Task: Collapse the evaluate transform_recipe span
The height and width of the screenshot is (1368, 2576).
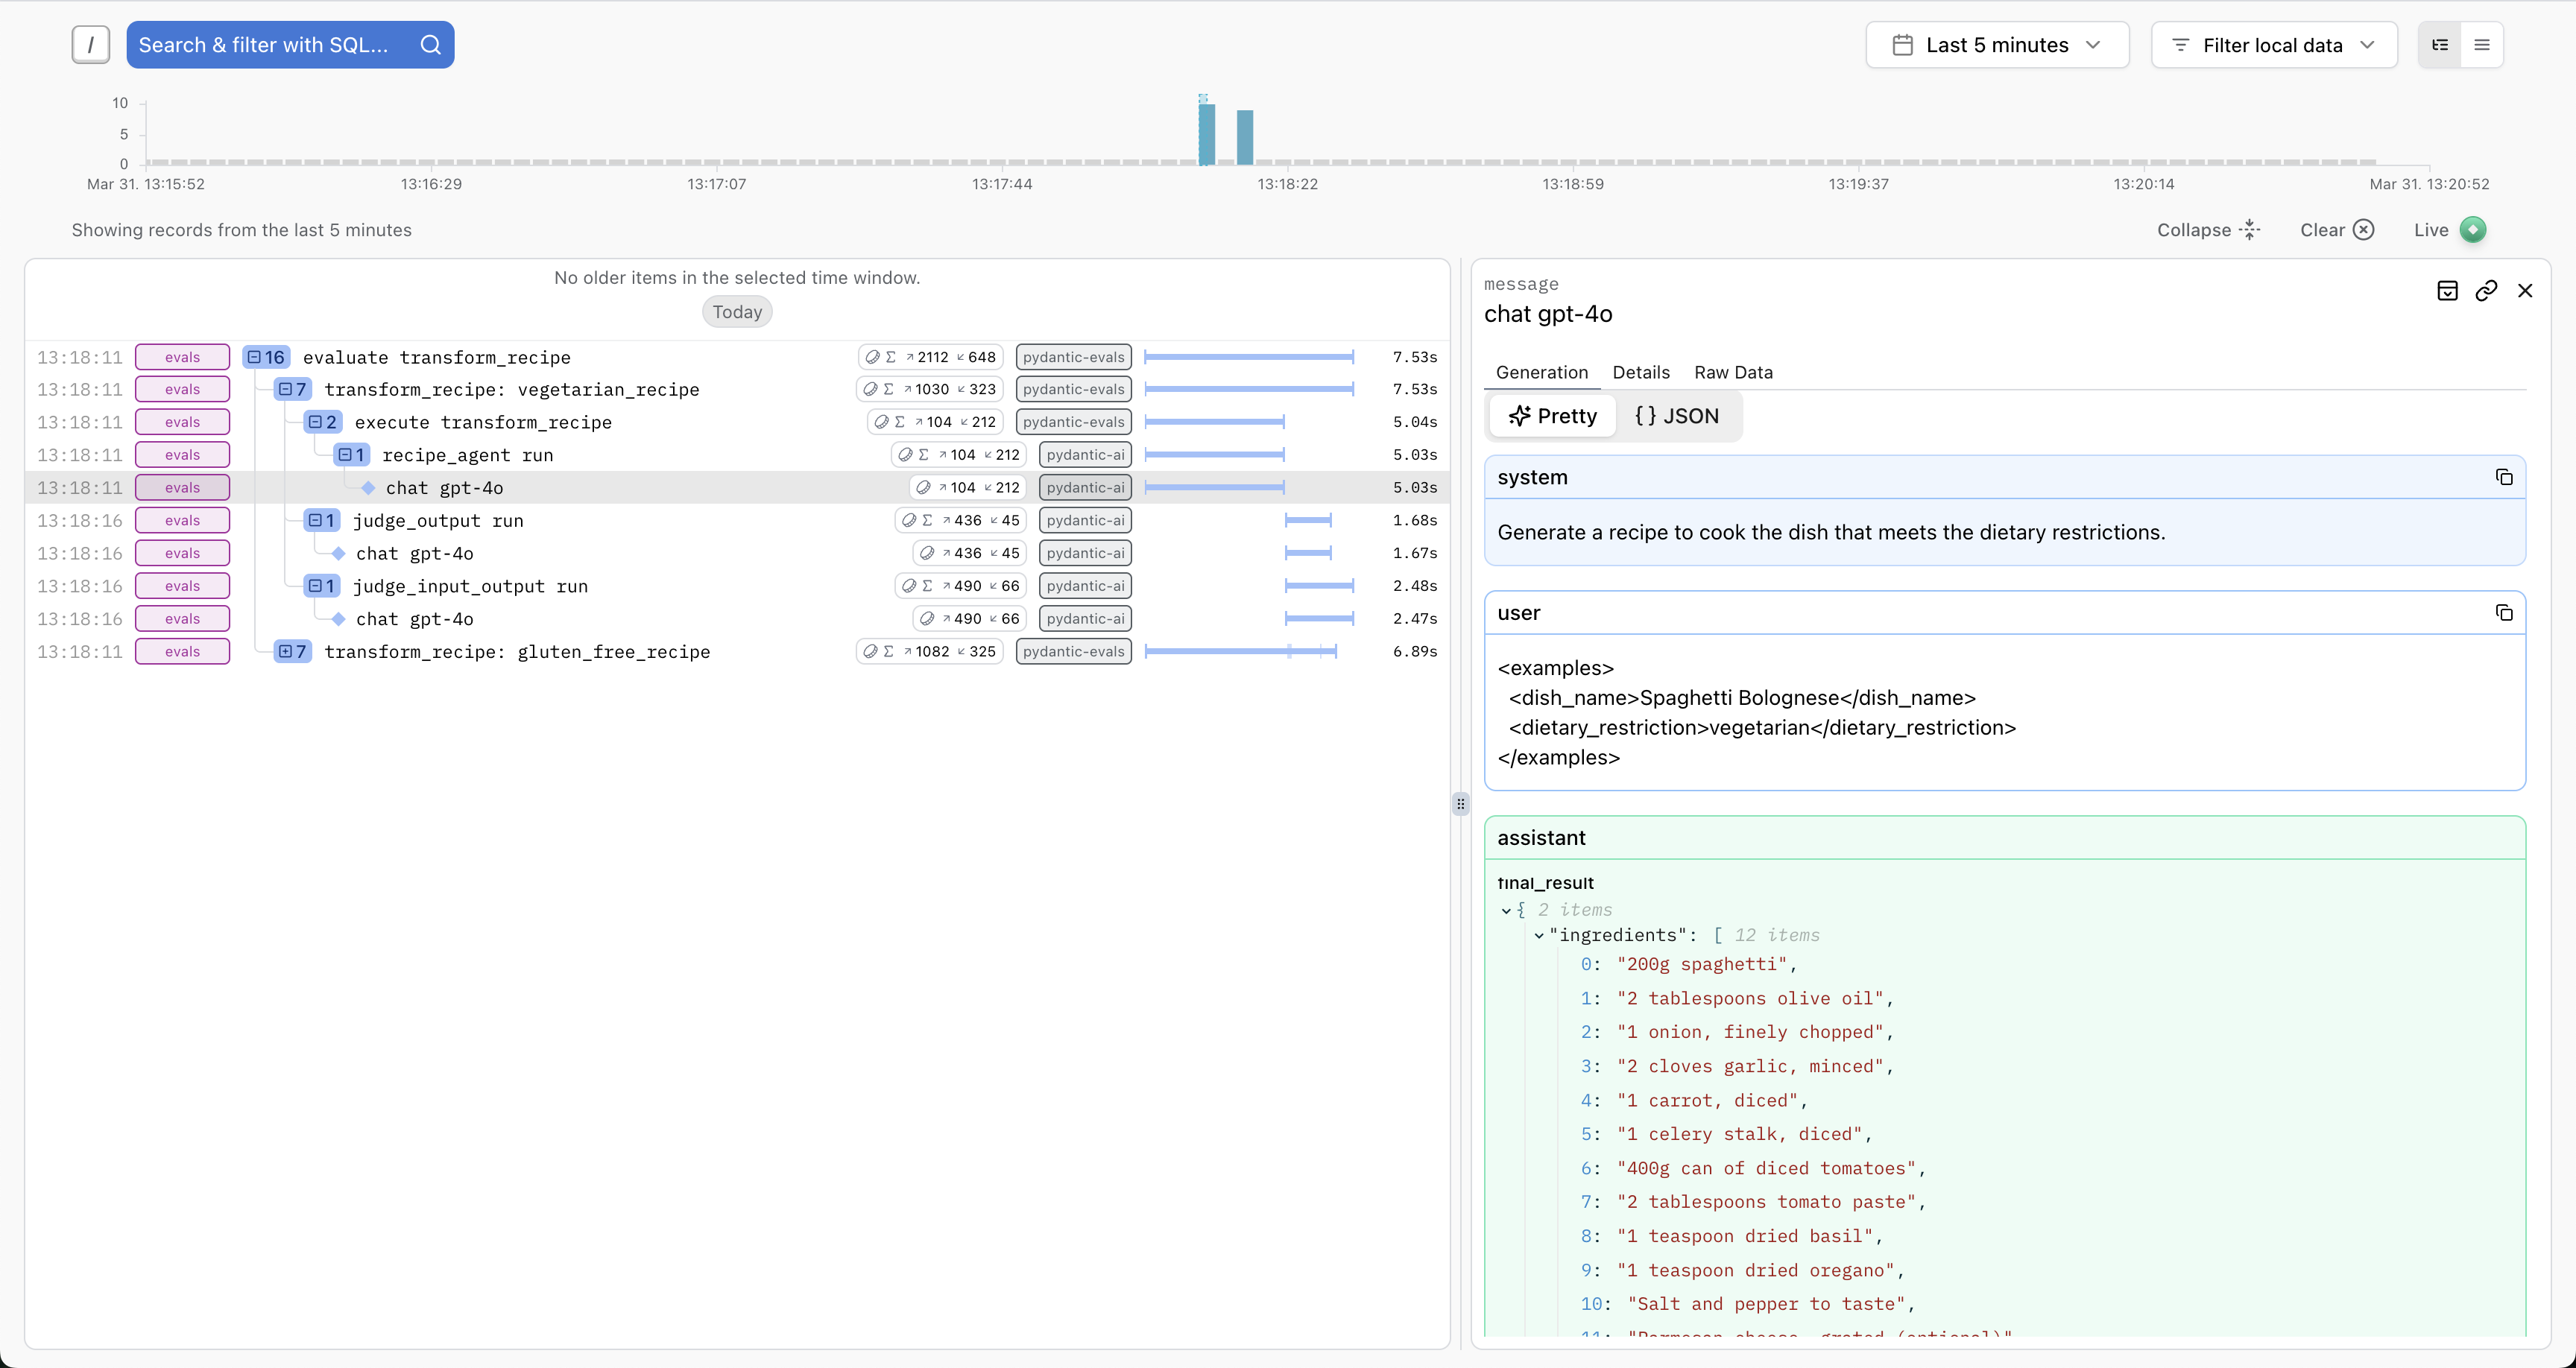Action: [x=255, y=356]
